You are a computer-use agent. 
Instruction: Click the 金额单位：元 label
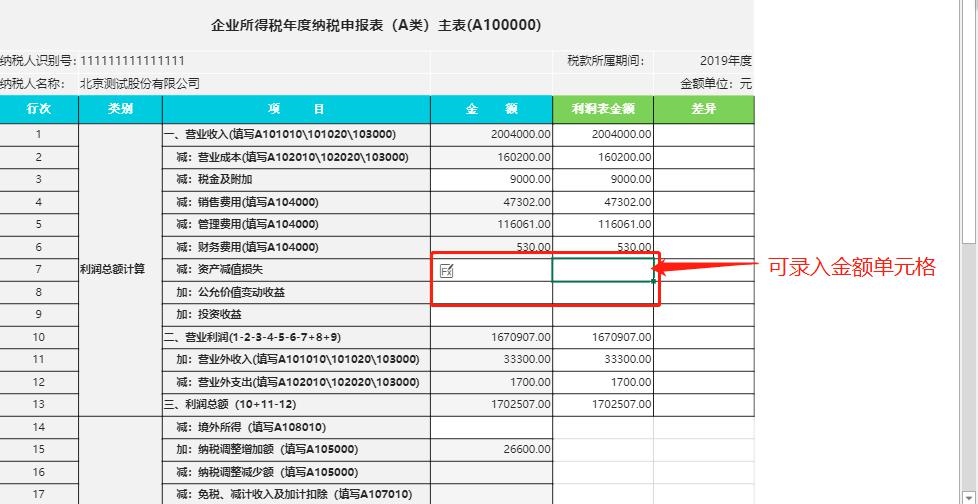click(x=716, y=84)
